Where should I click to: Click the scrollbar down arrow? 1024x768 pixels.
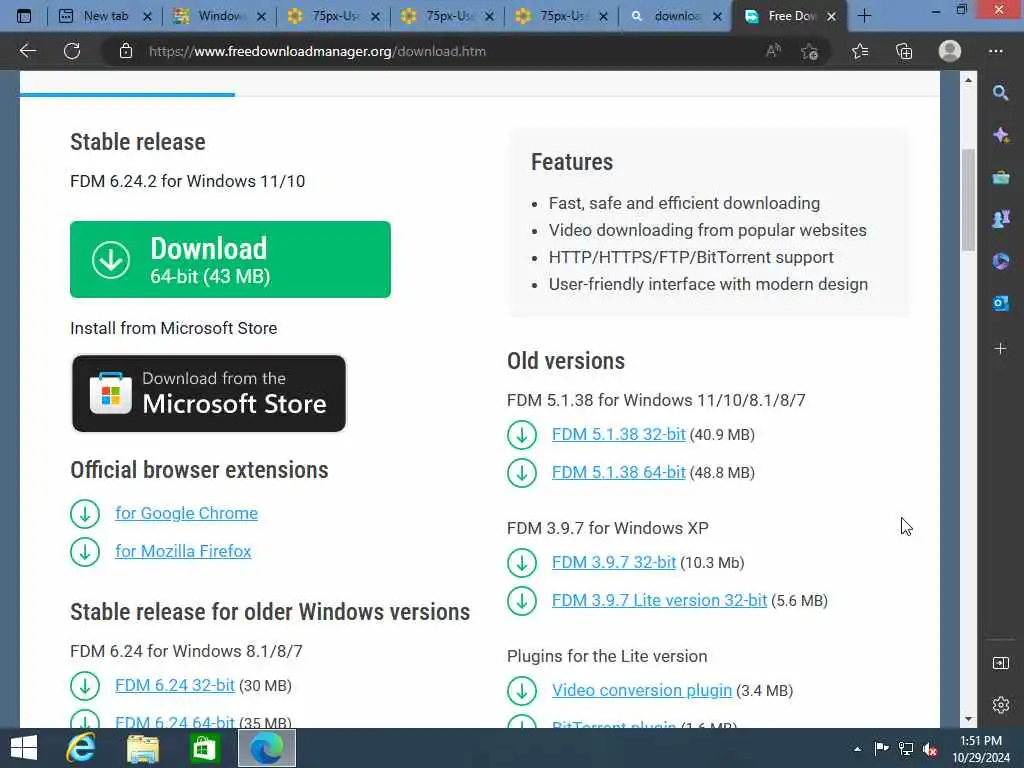click(968, 720)
